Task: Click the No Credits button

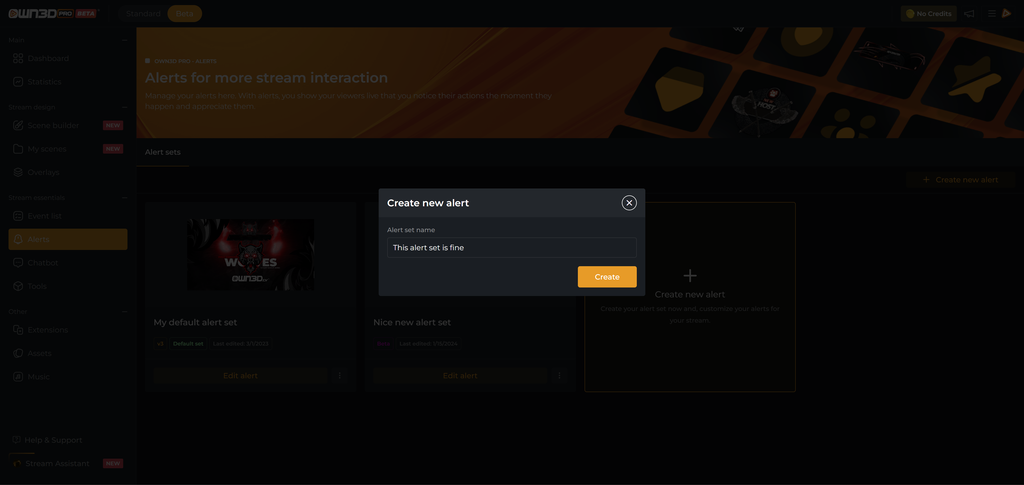Action: [928, 14]
